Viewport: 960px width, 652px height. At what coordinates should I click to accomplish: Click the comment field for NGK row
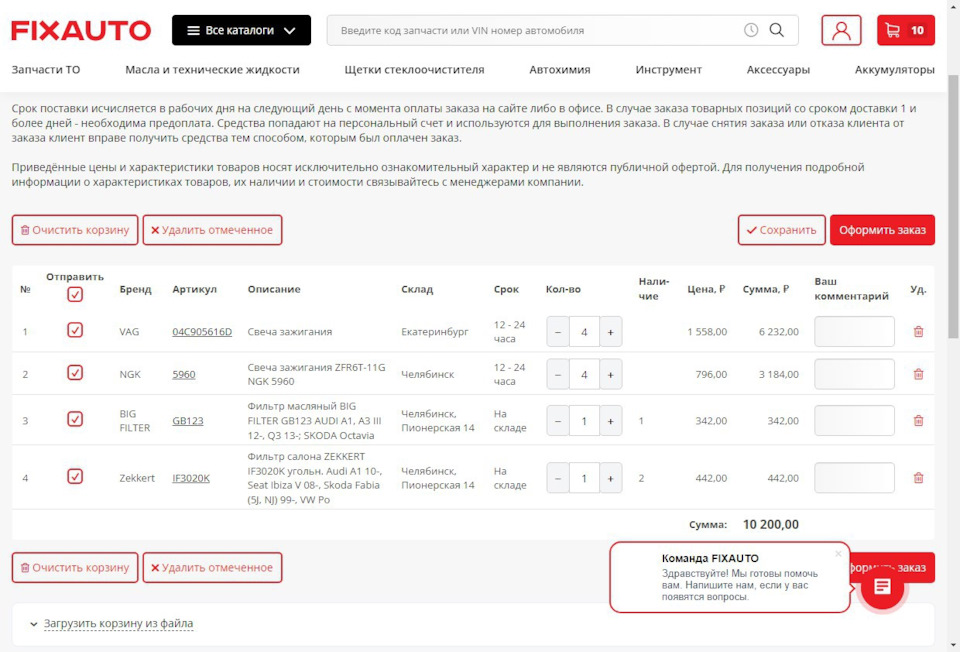pyautogui.click(x=854, y=374)
